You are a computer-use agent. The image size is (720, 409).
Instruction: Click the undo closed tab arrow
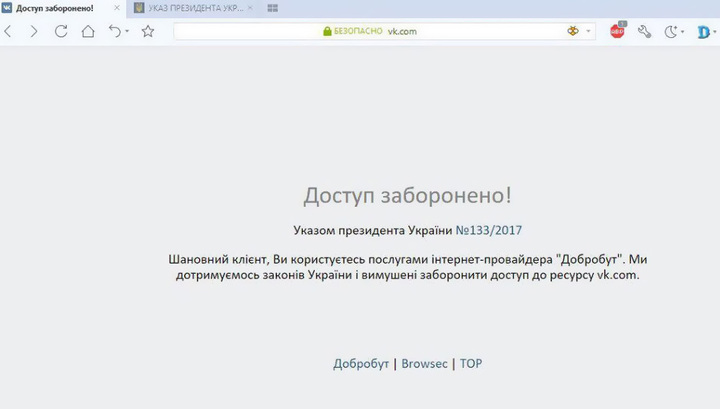tap(114, 31)
